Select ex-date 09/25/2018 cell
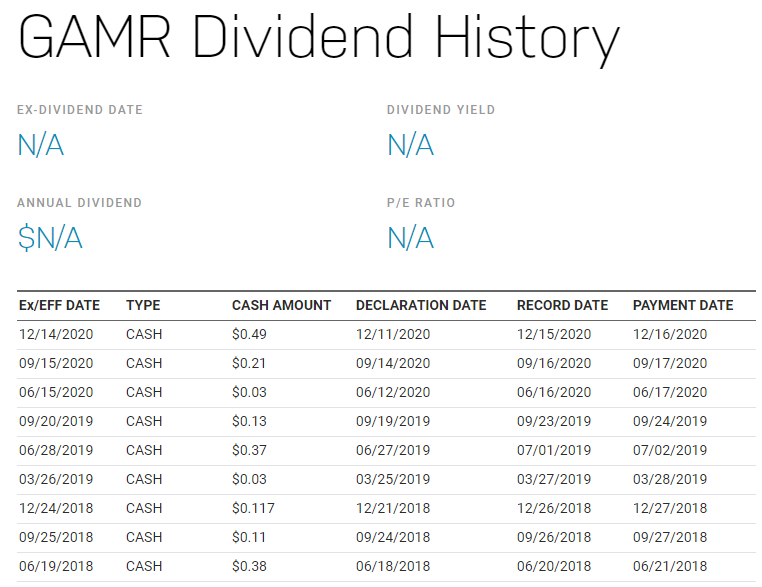Viewport: 762px width, 587px height. click(x=56, y=537)
